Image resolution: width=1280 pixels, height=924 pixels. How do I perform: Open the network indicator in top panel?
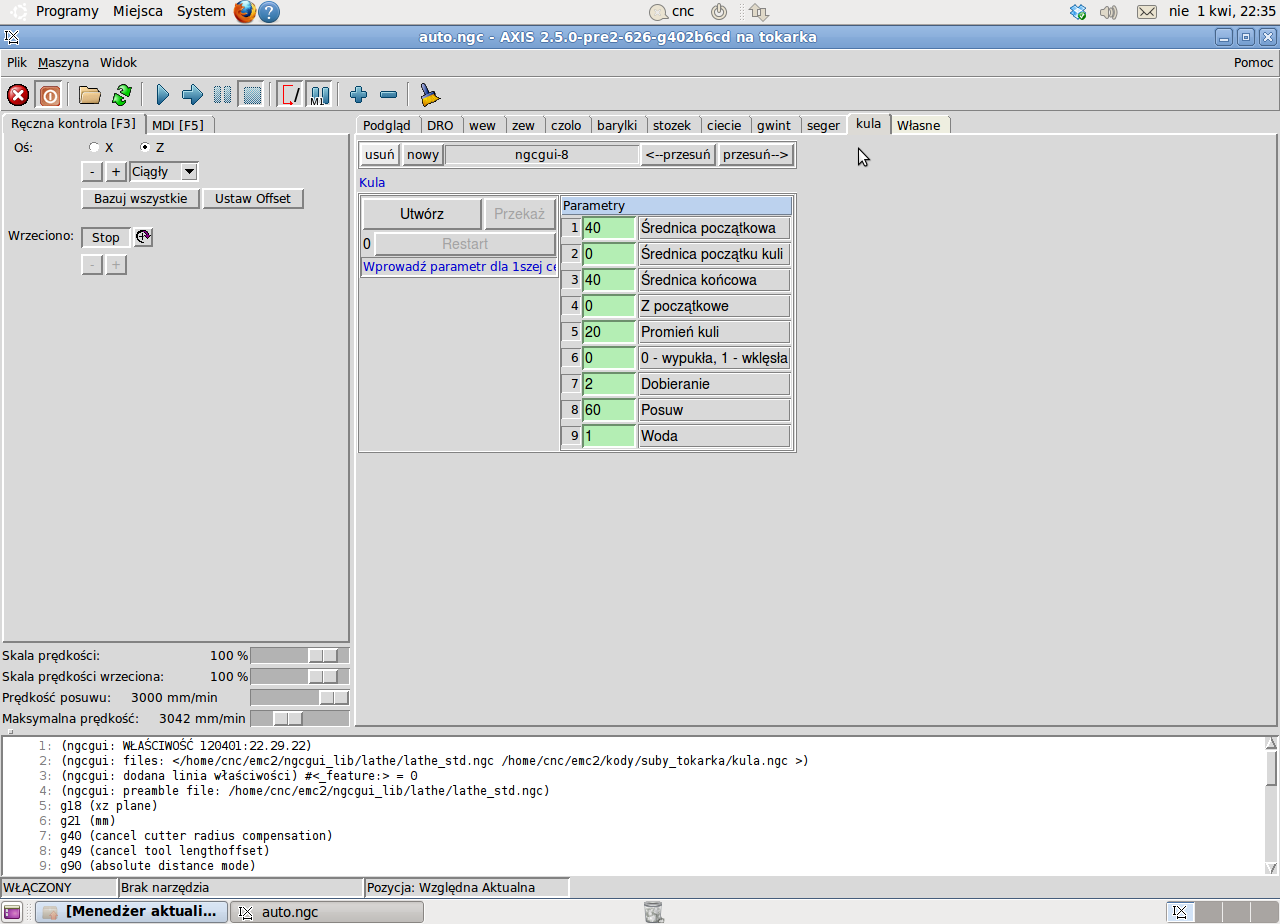tap(758, 12)
